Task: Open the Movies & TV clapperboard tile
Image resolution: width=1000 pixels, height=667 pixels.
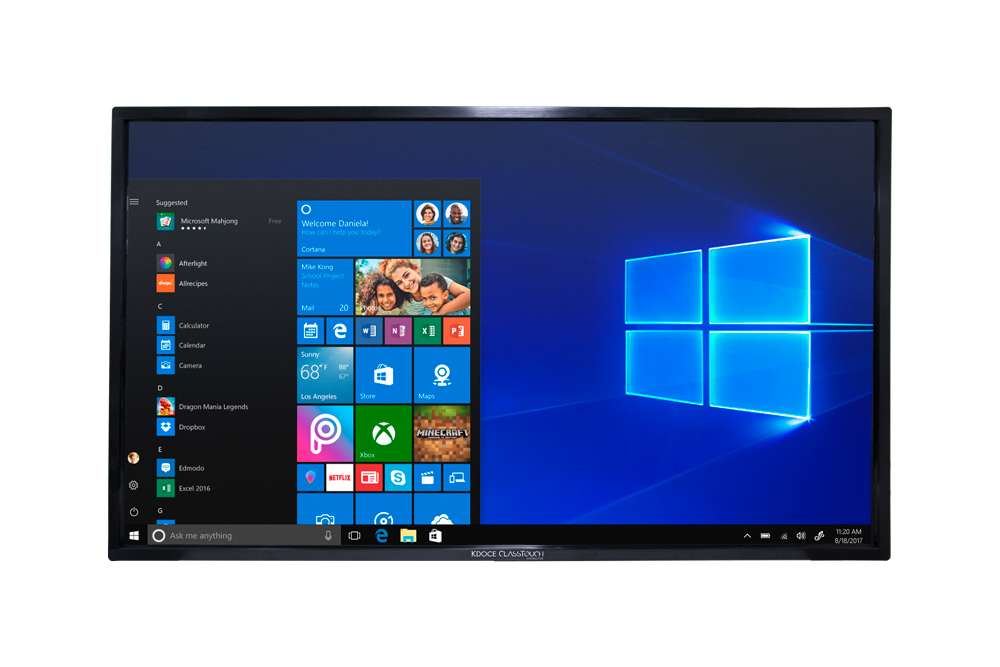Action: [x=427, y=478]
